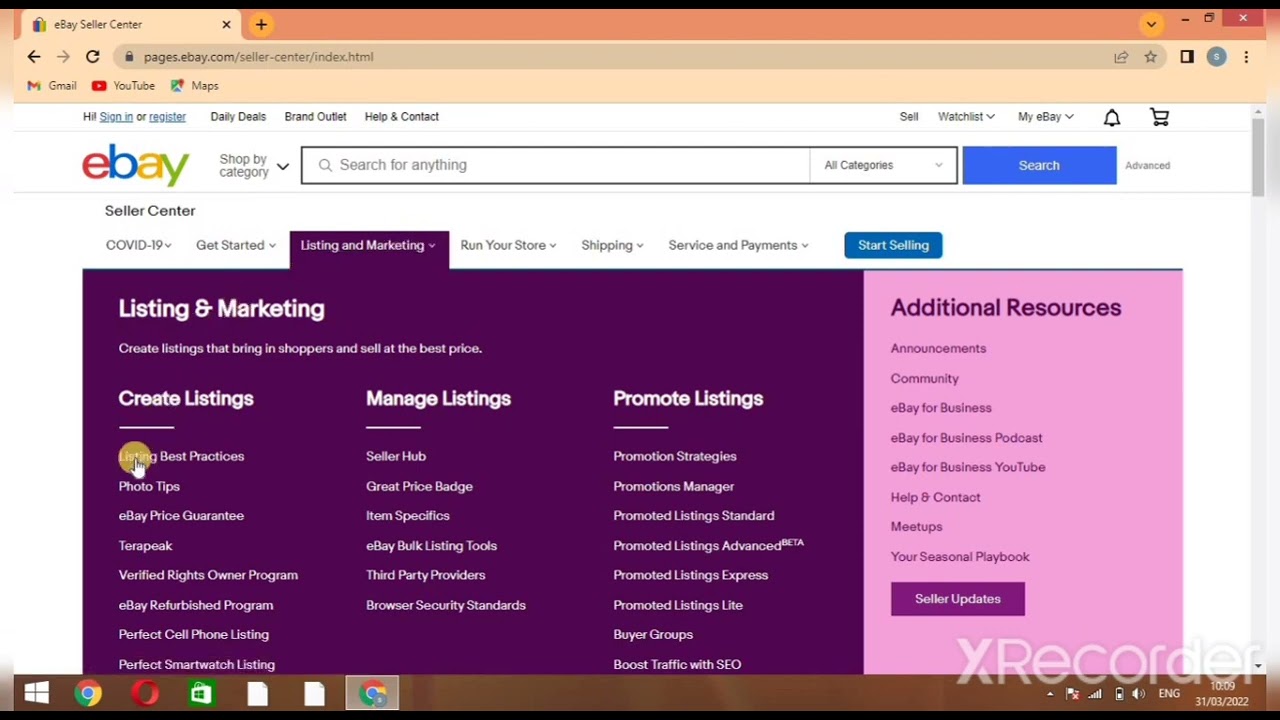Open Announcements under Additional Resources
The width and height of the screenshot is (1280, 720).
coord(938,349)
